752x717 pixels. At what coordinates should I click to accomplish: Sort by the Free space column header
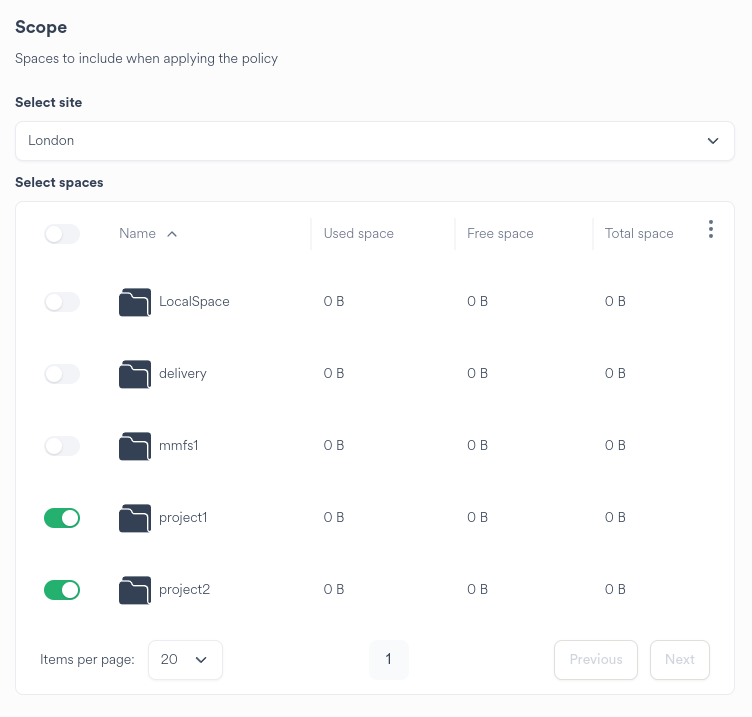click(x=500, y=234)
